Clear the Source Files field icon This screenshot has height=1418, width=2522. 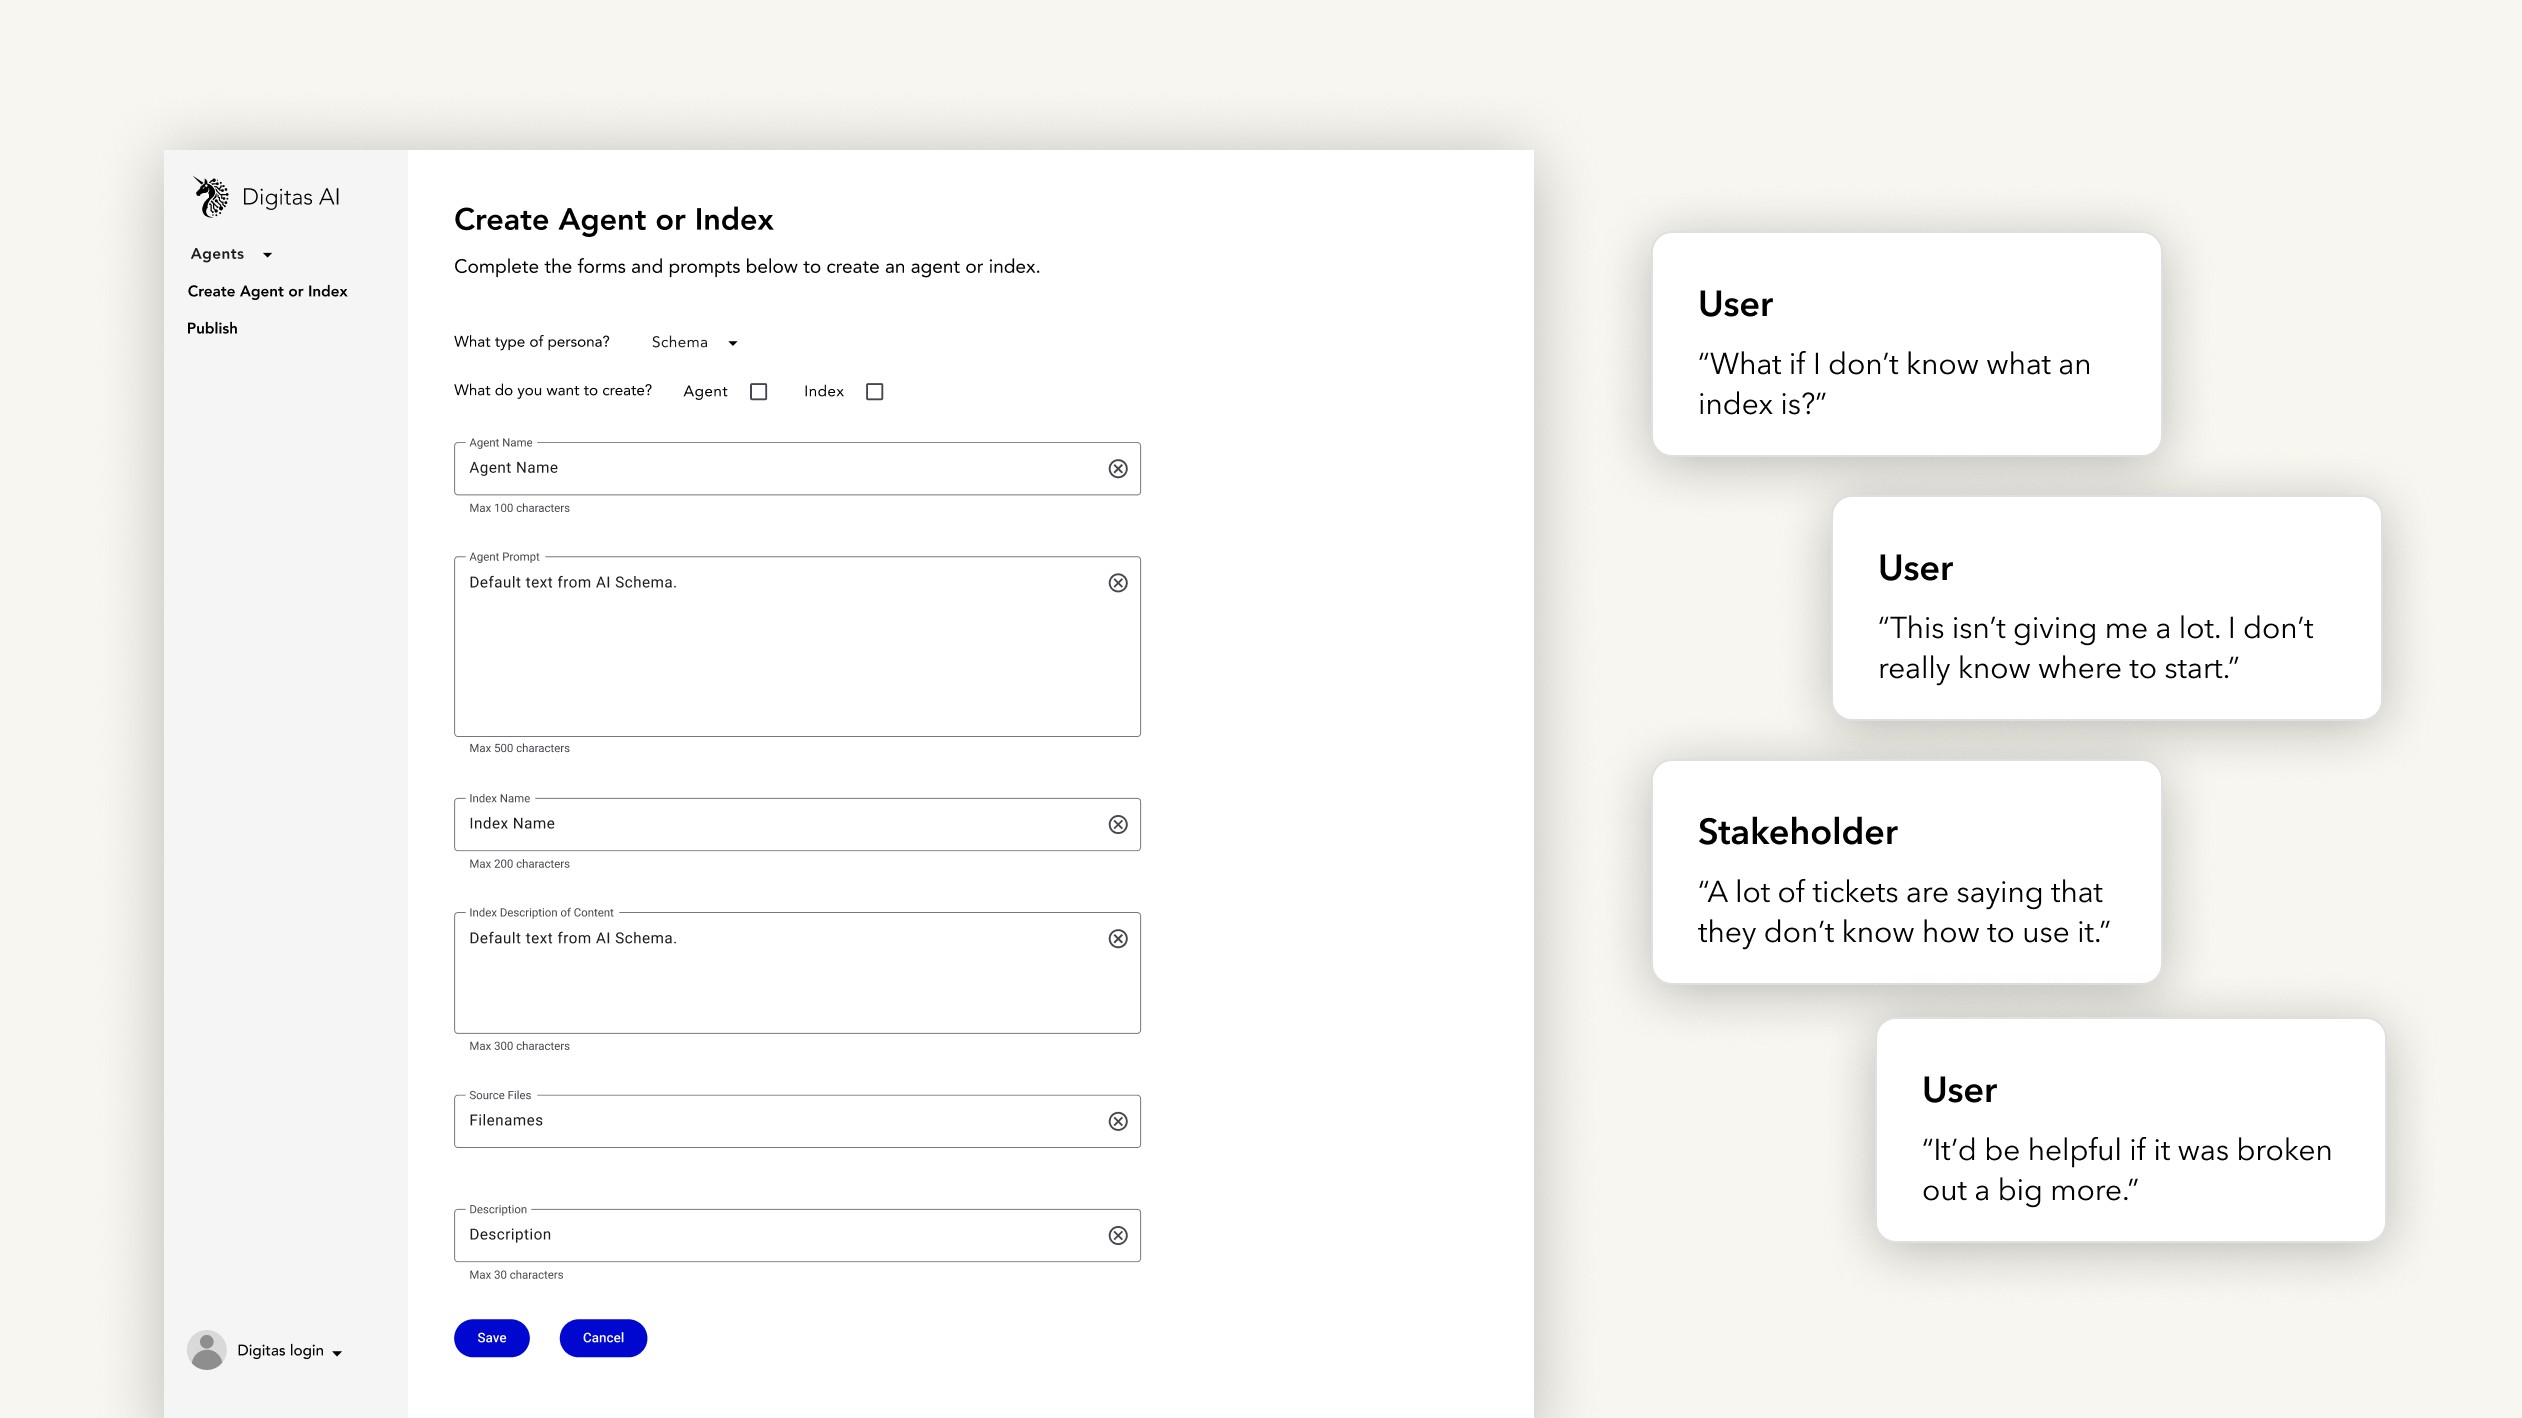(1118, 1122)
